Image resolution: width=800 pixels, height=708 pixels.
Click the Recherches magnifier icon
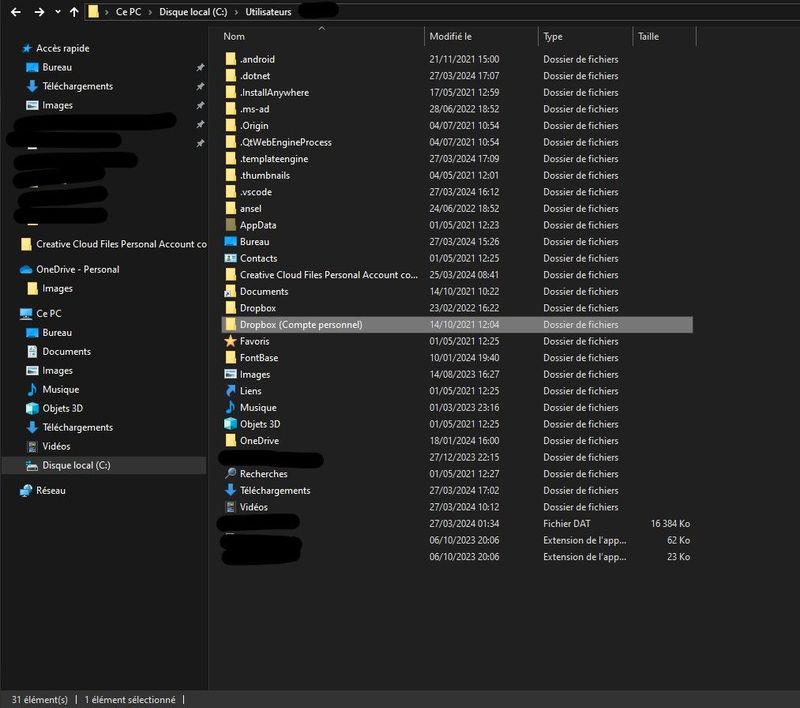click(231, 474)
